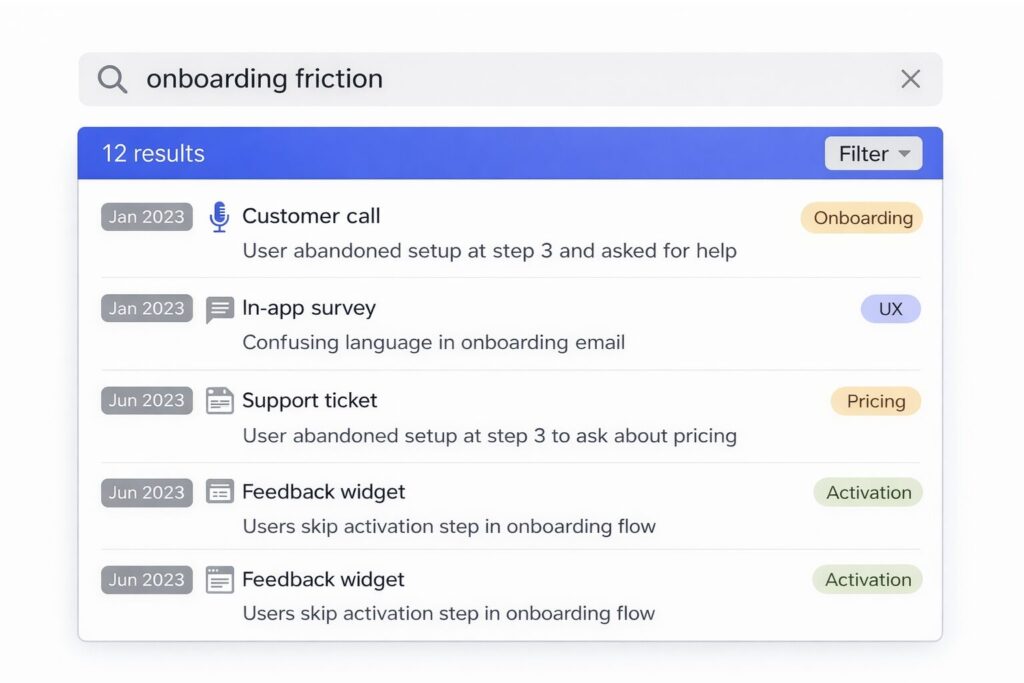Screen dimensions: 1024x683
Task: Click the Filter dropdown arrow
Action: [x=904, y=154]
